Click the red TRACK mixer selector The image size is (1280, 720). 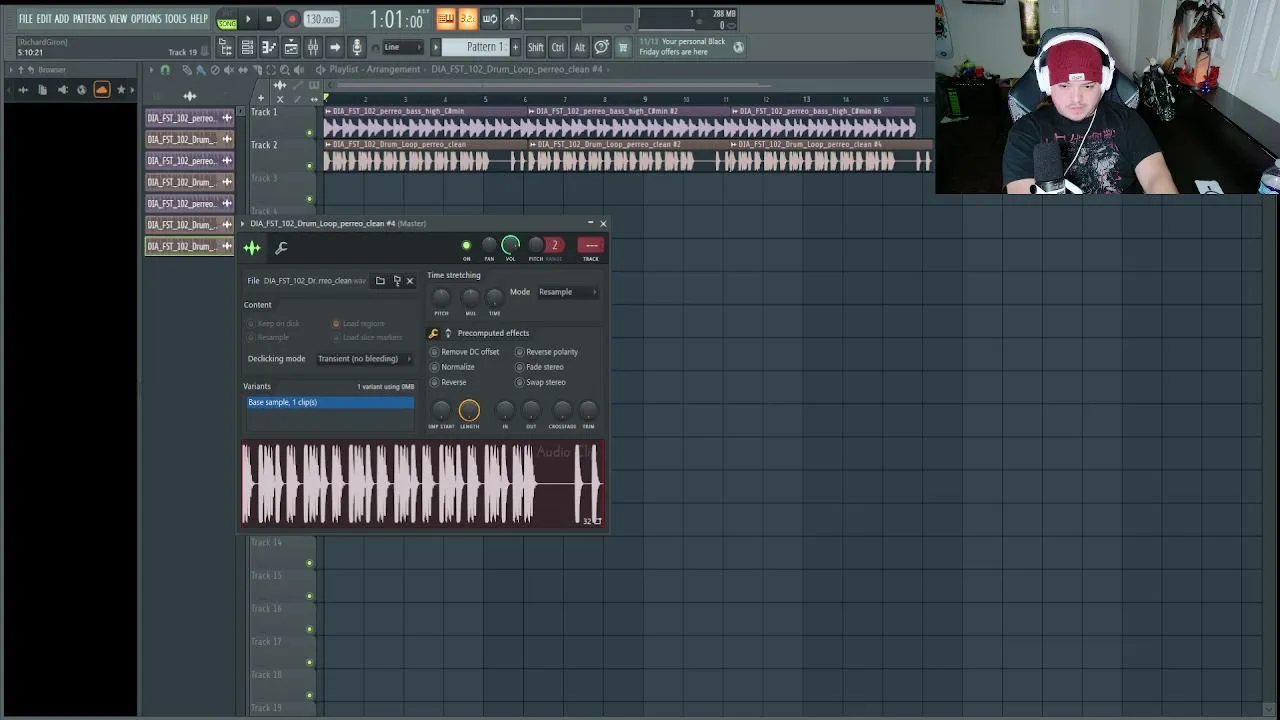pos(591,245)
